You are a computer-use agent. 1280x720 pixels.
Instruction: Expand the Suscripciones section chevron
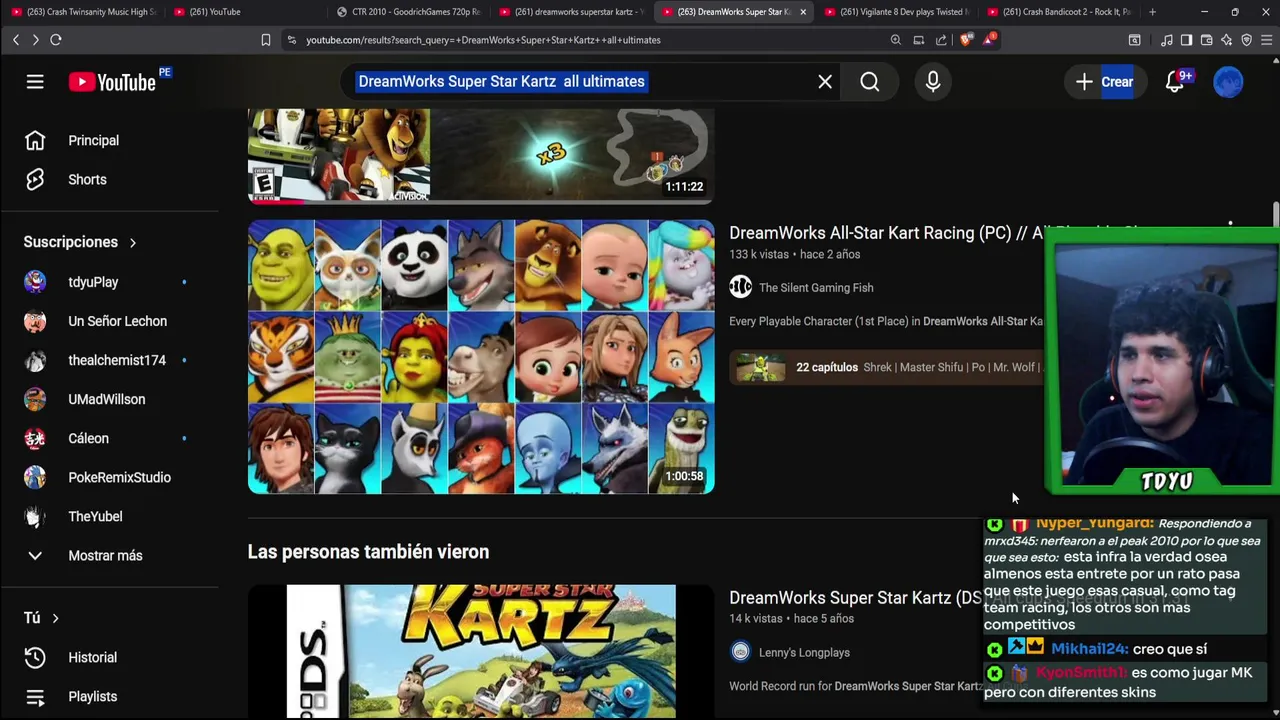pos(132,243)
